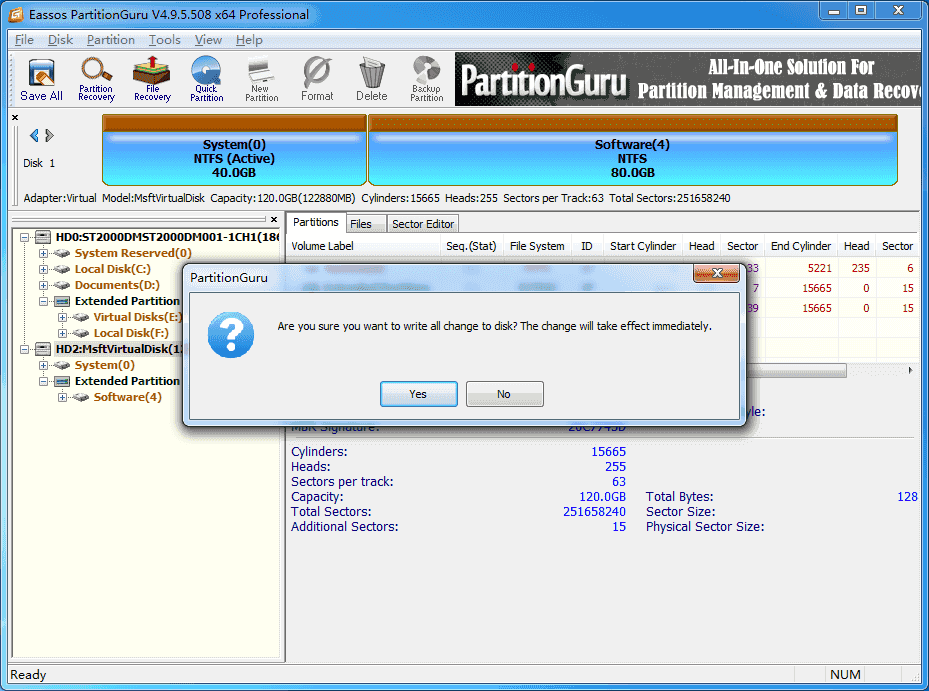Collapse the HD0 disk tree node

[24, 238]
